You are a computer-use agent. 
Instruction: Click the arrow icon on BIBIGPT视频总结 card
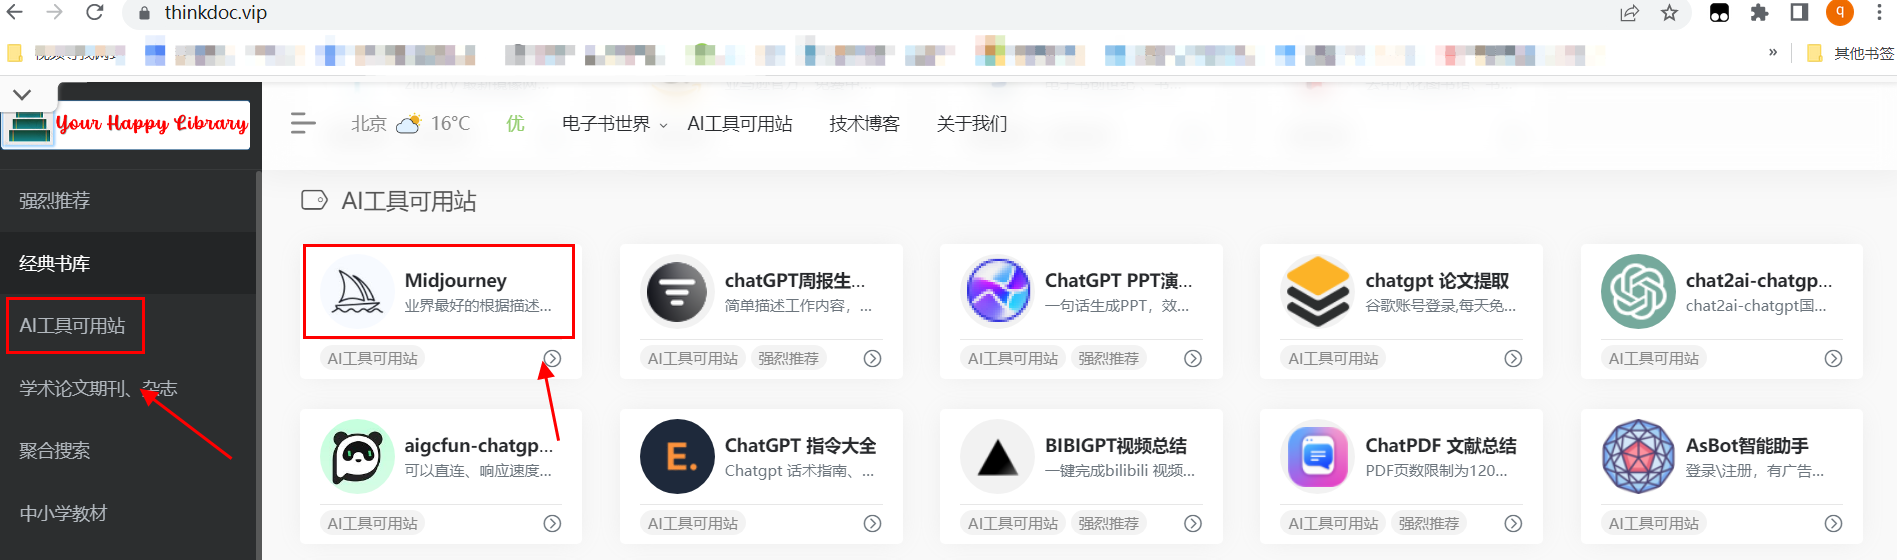[x=1193, y=523]
